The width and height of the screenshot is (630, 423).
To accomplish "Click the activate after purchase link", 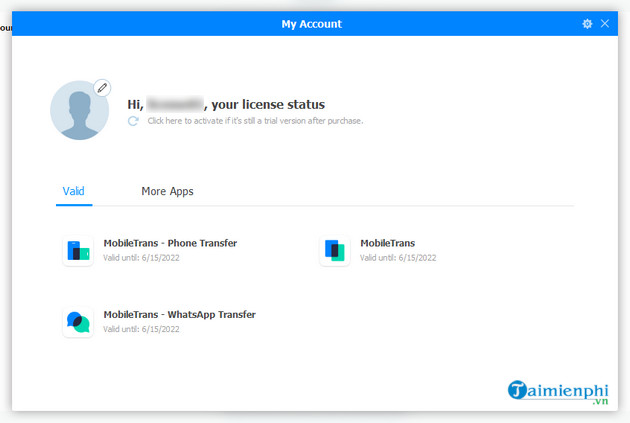I will pyautogui.click(x=255, y=121).
